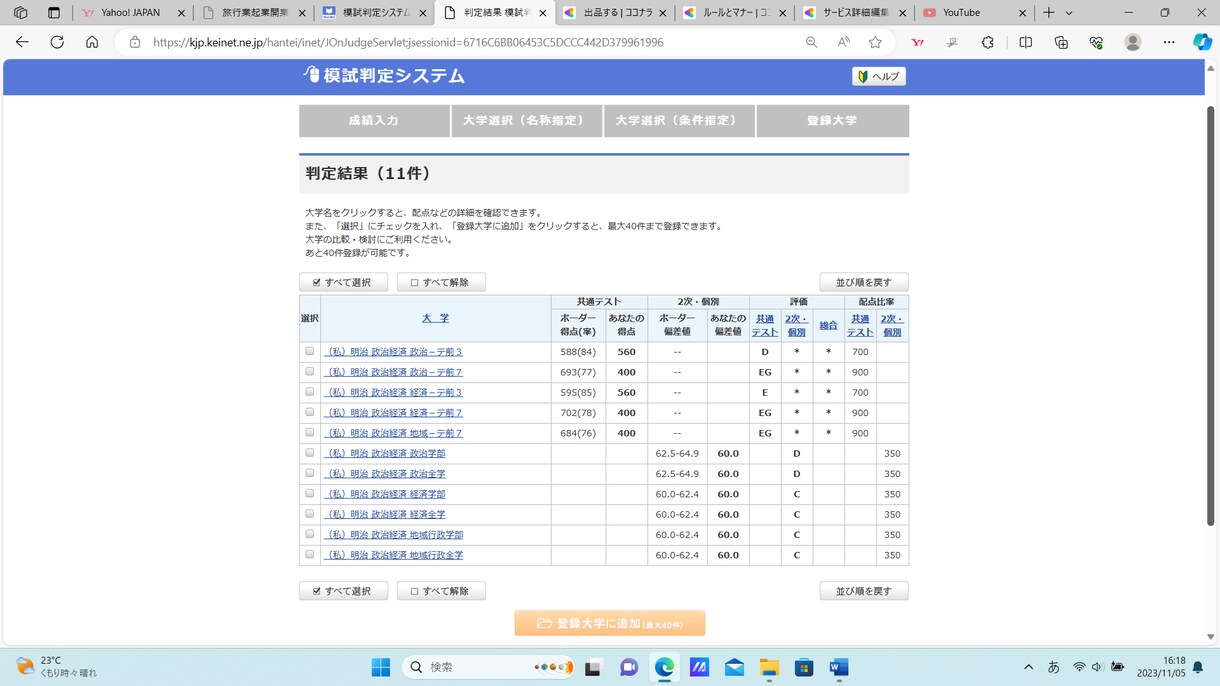
Task: Open 明治 政治経済 地域行政学部 link
Action: click(395, 535)
